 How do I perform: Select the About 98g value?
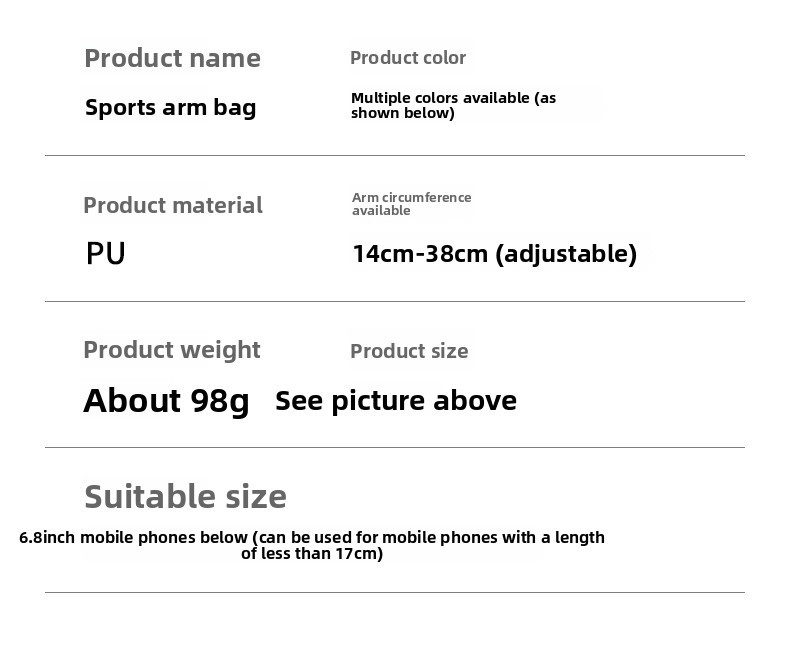pyautogui.click(x=166, y=401)
